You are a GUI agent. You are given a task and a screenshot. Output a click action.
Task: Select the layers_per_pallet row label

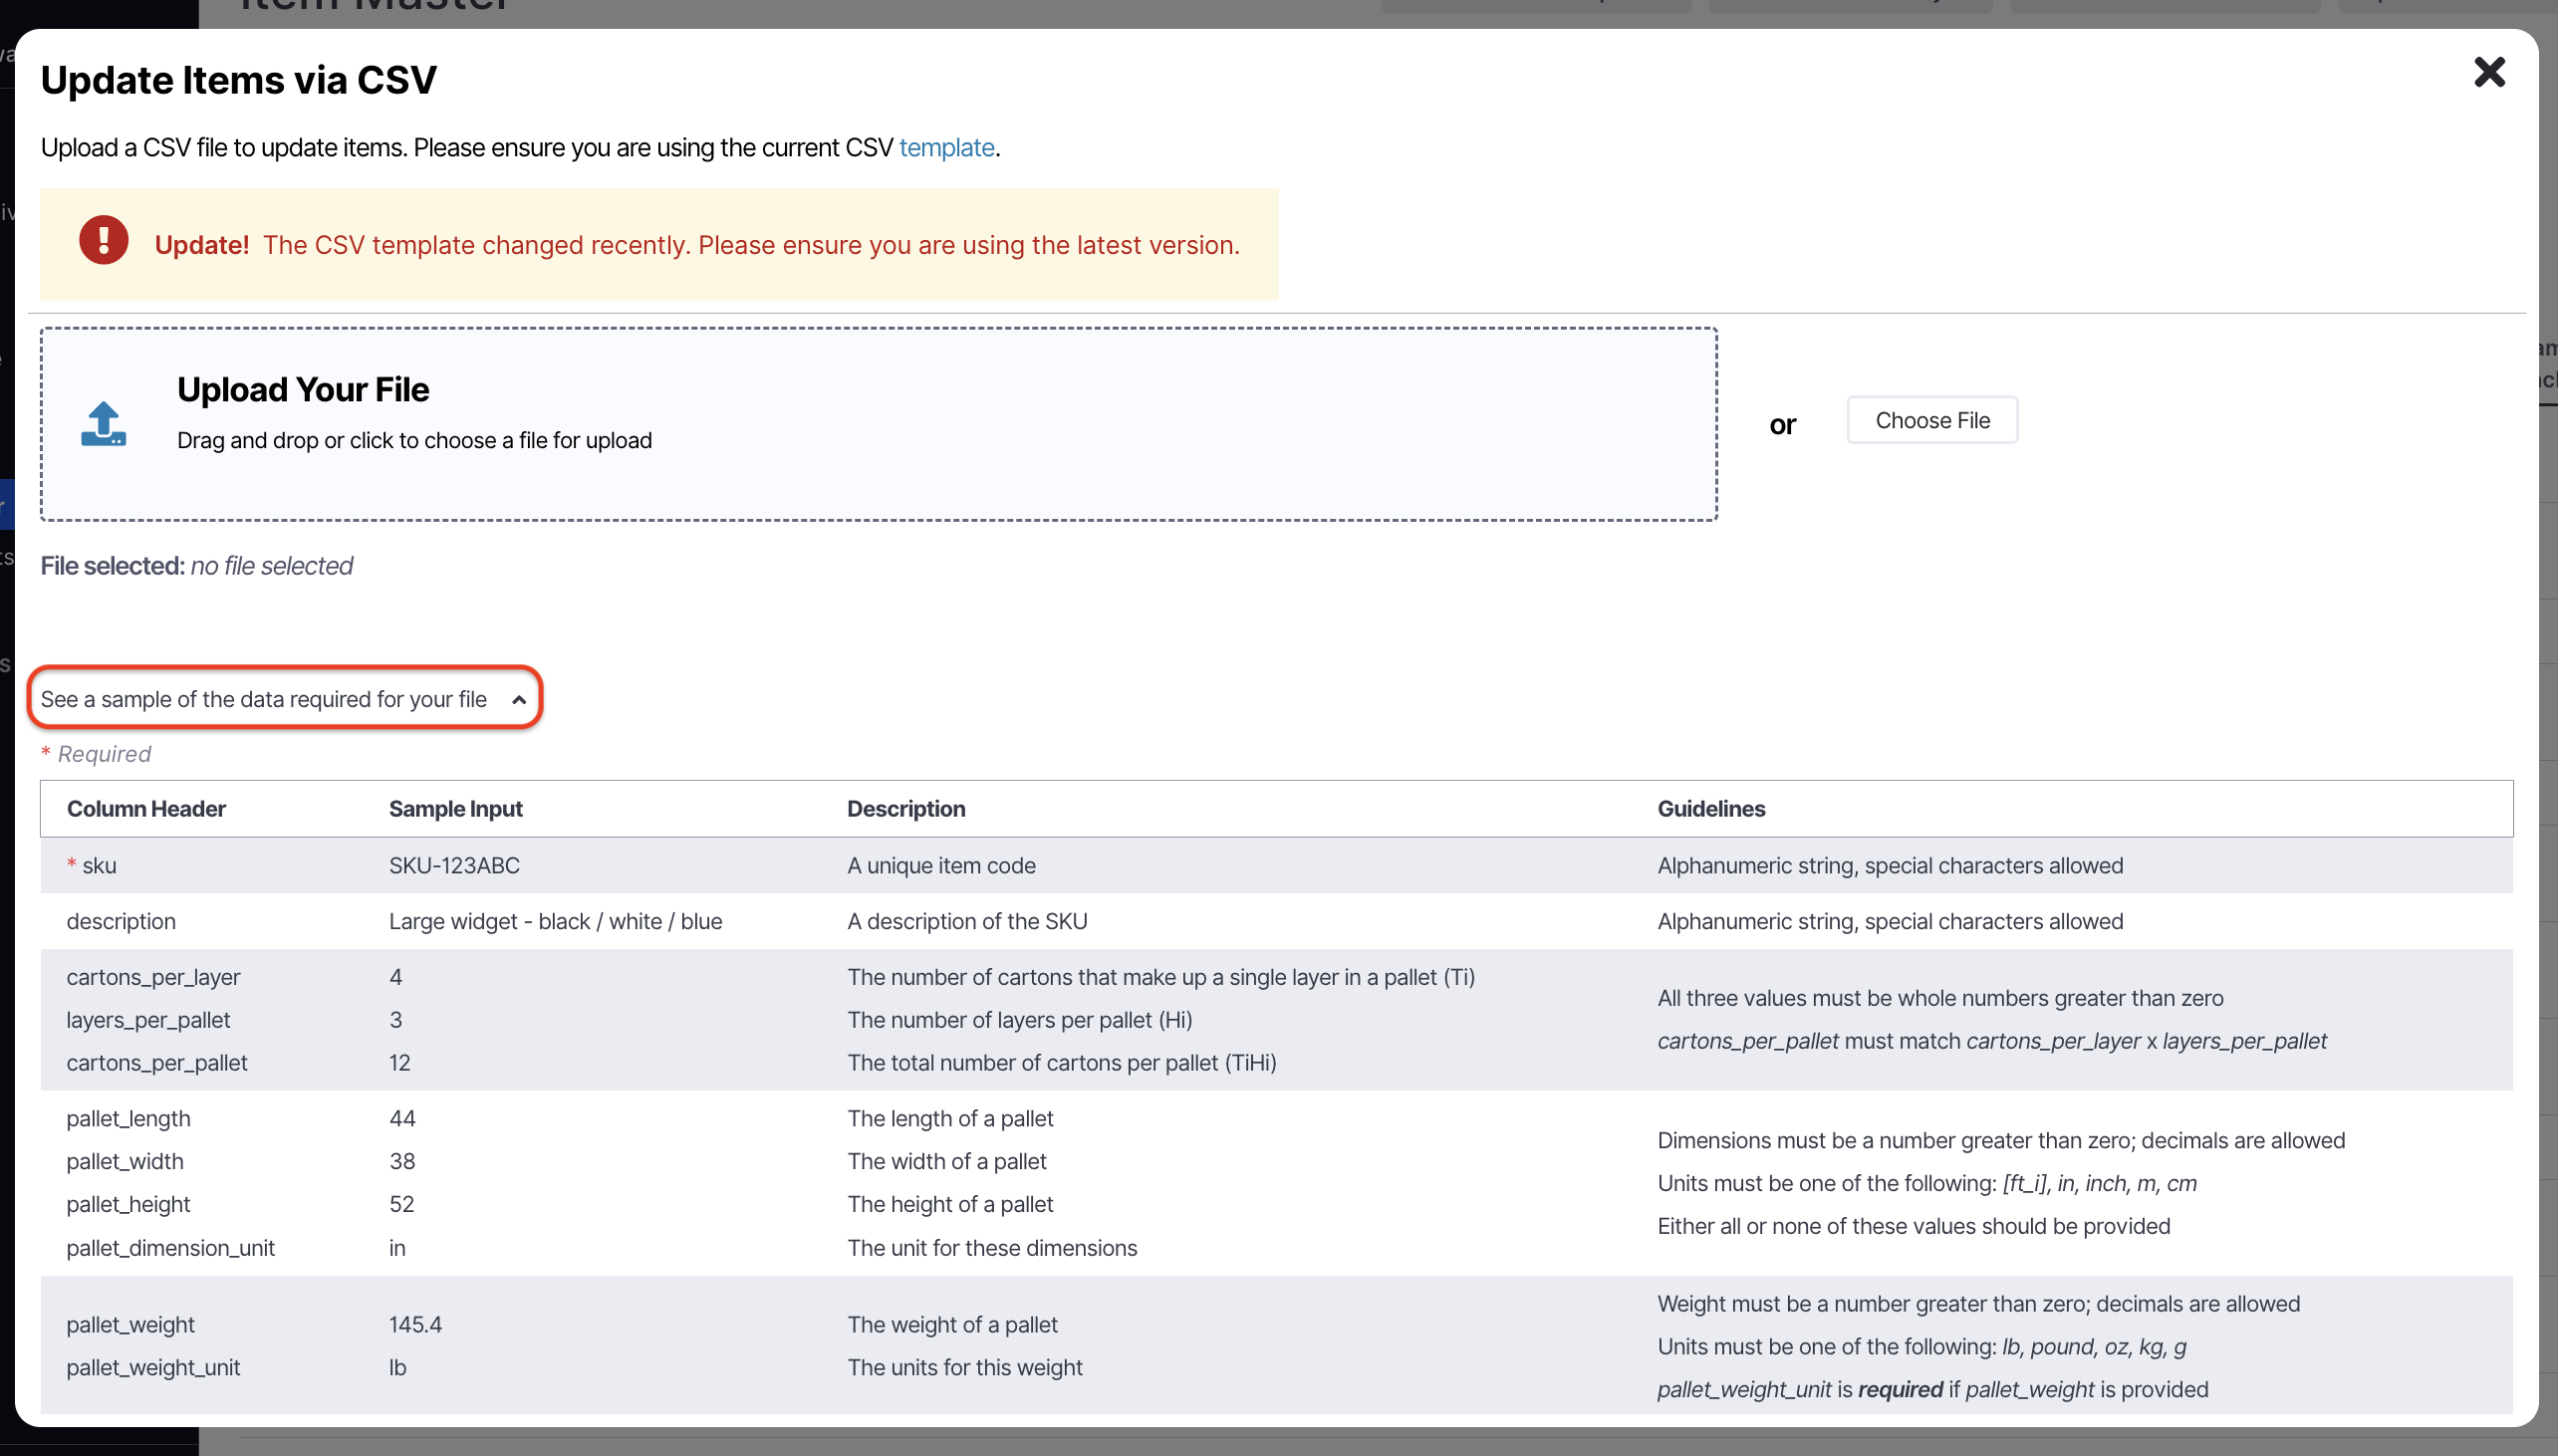click(148, 1021)
